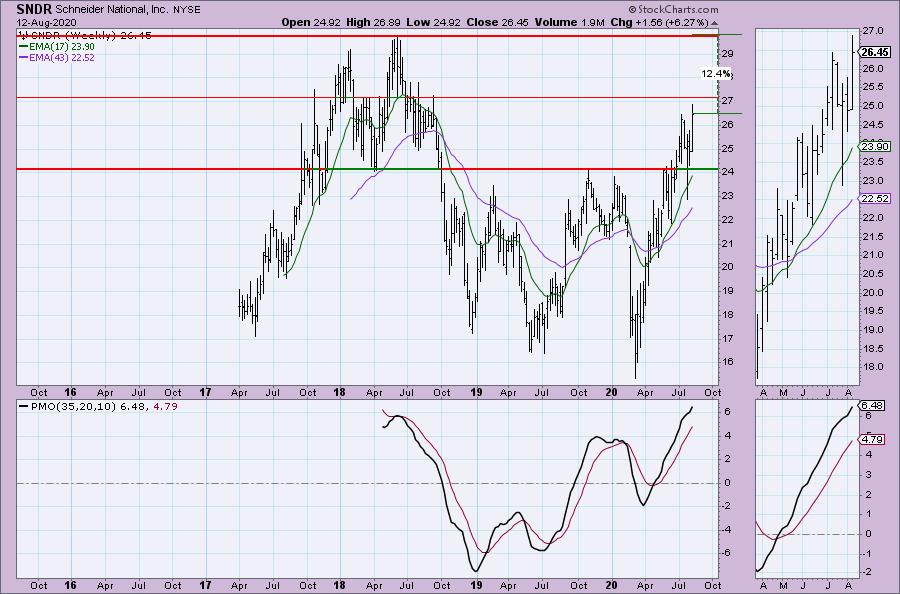Click the up-triangle change indicator icon
This screenshot has width=900, height=594.
pyautogui.click(x=713, y=24)
